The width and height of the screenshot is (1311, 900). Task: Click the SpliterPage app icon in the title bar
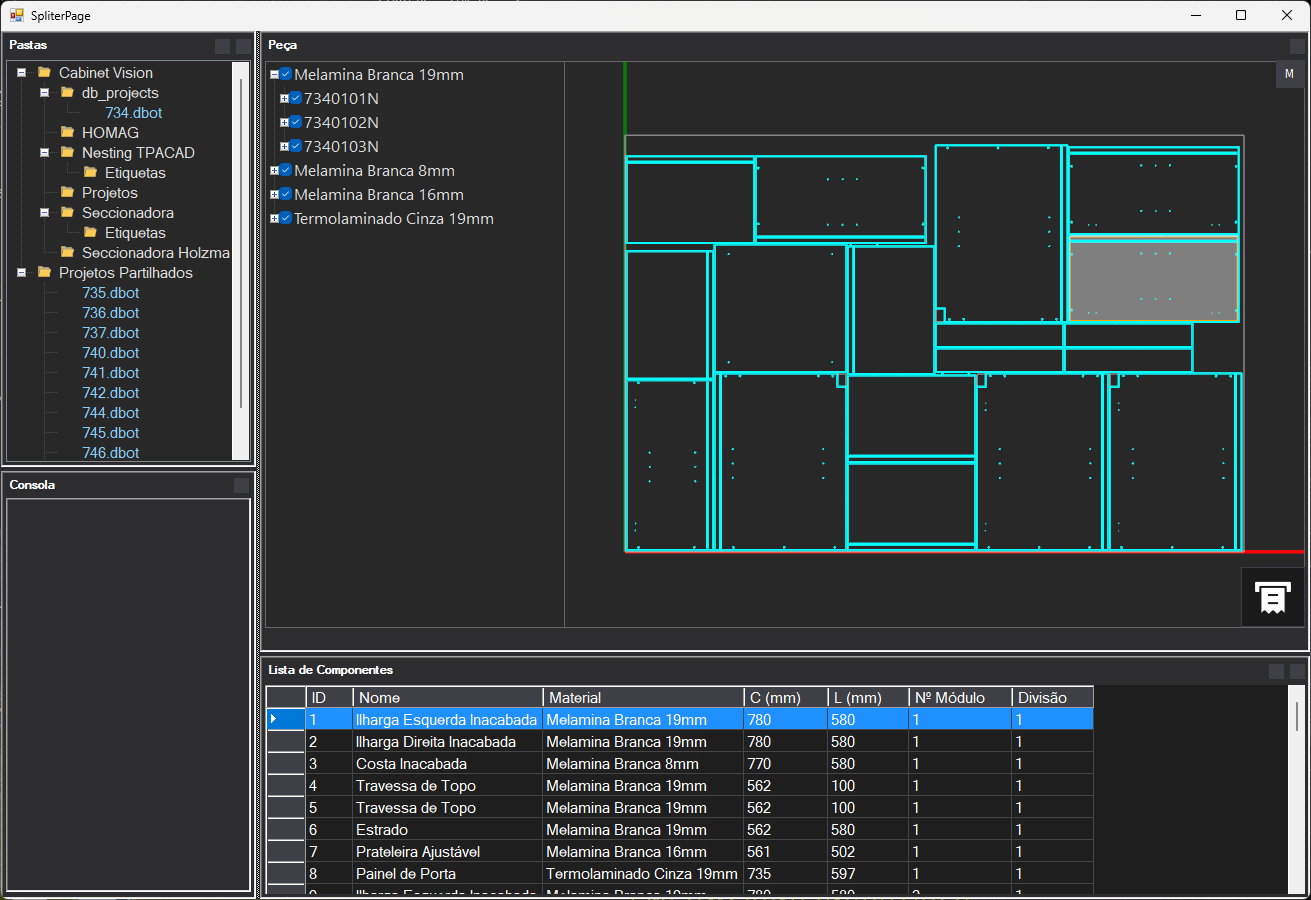(x=16, y=15)
